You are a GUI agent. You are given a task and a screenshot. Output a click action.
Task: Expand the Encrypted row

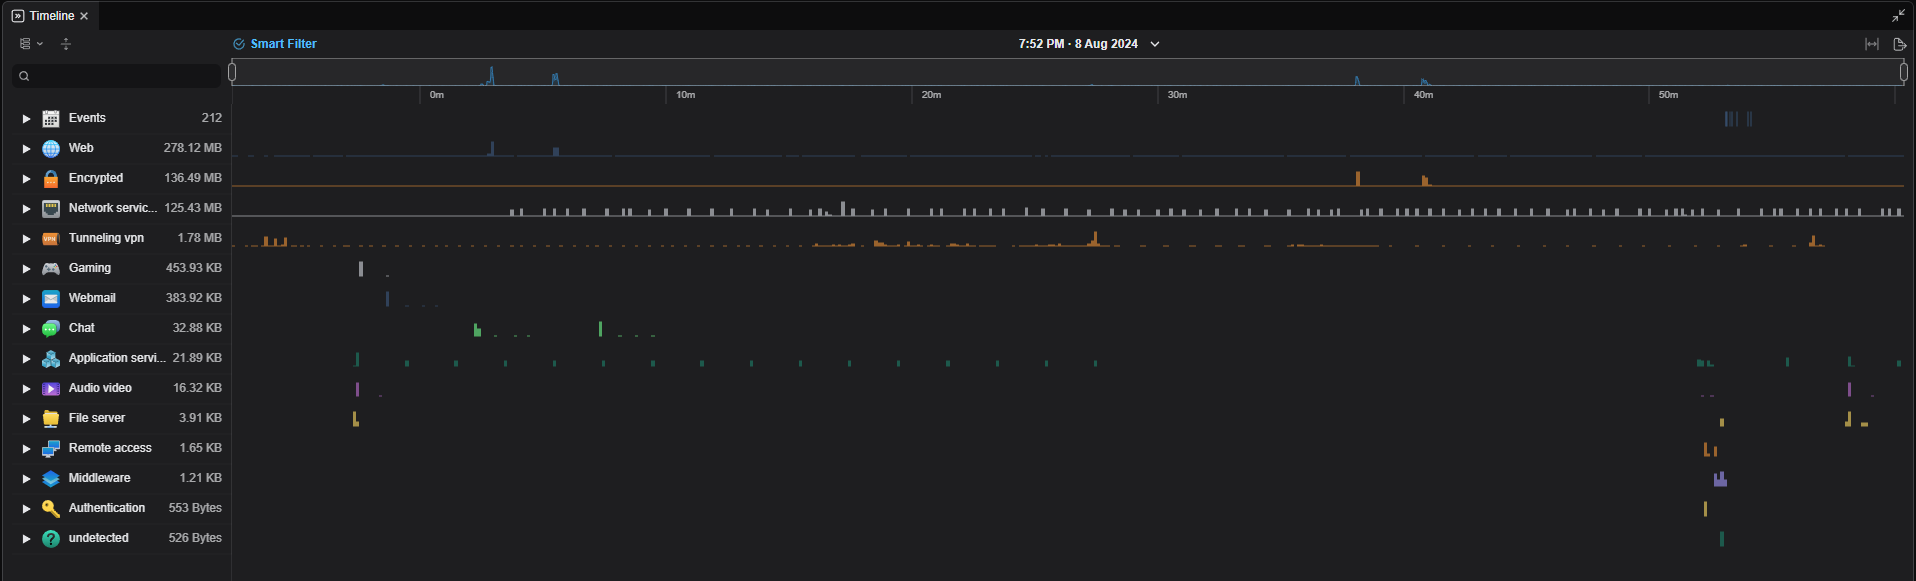[26, 178]
